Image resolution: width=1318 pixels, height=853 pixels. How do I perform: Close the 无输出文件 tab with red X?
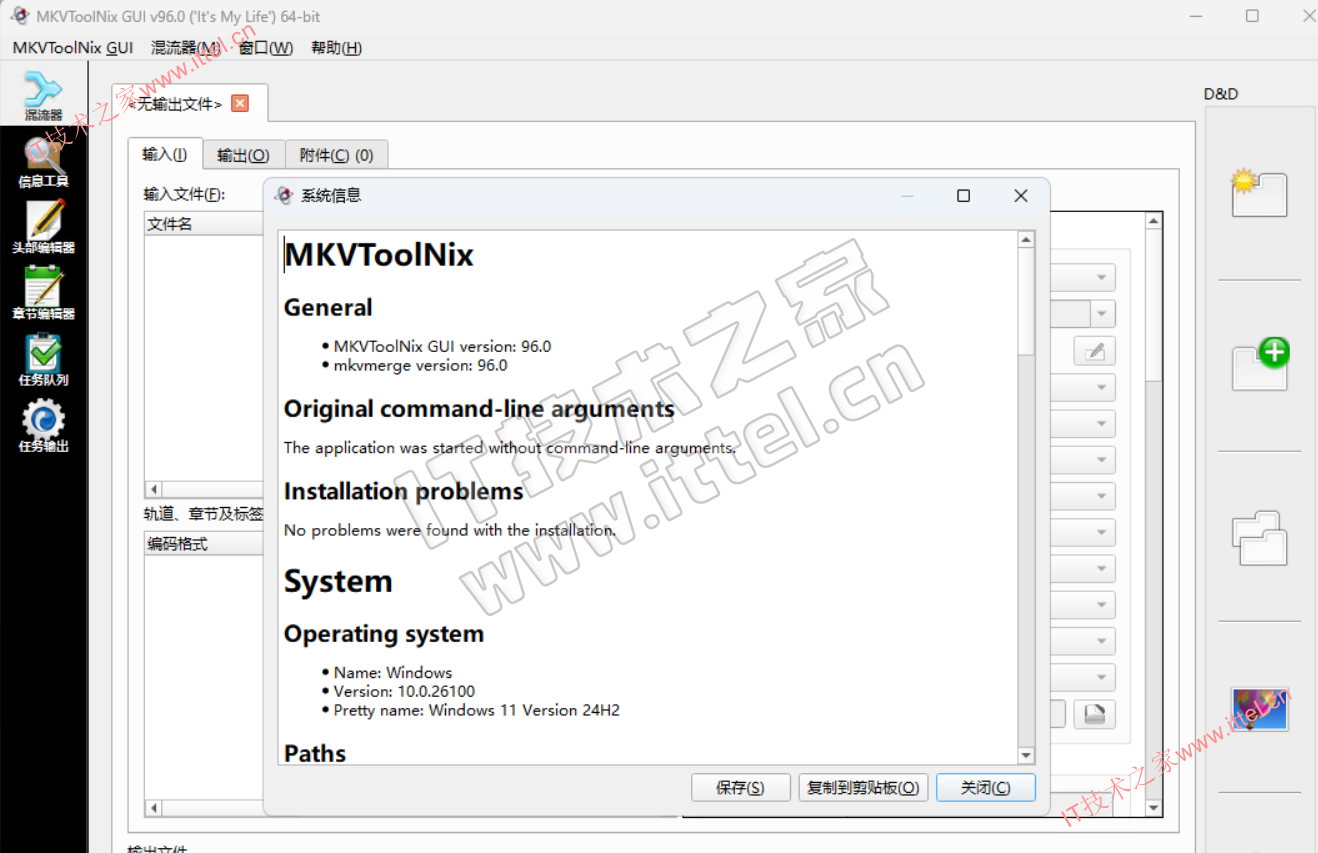coord(239,103)
